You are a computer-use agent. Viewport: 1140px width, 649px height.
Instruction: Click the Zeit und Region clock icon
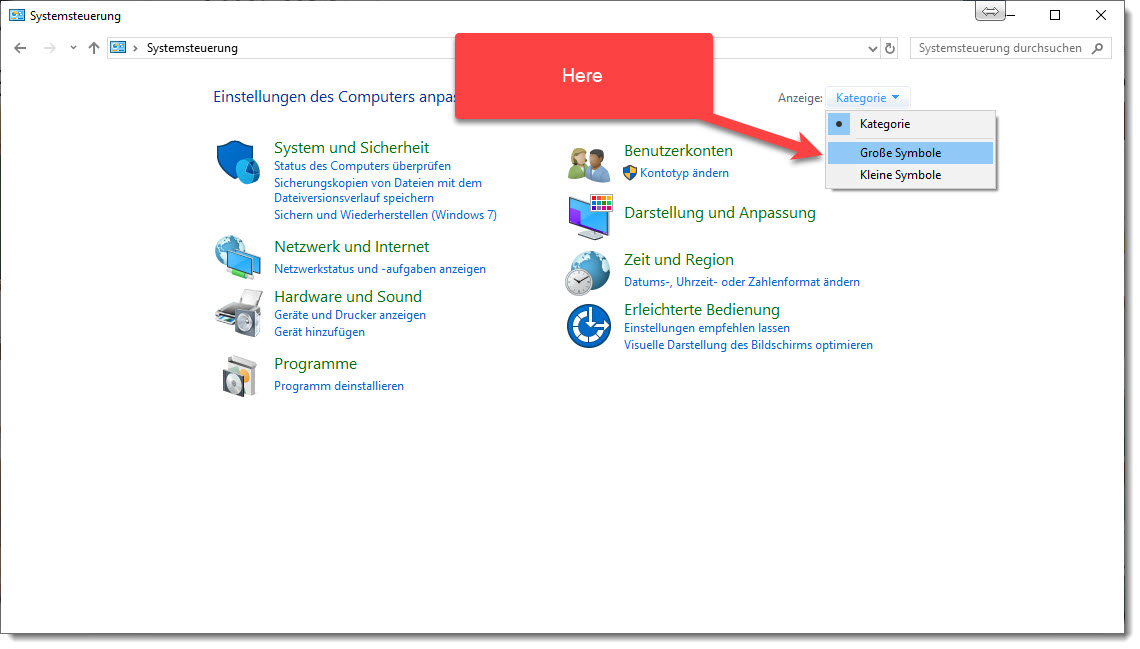589,272
